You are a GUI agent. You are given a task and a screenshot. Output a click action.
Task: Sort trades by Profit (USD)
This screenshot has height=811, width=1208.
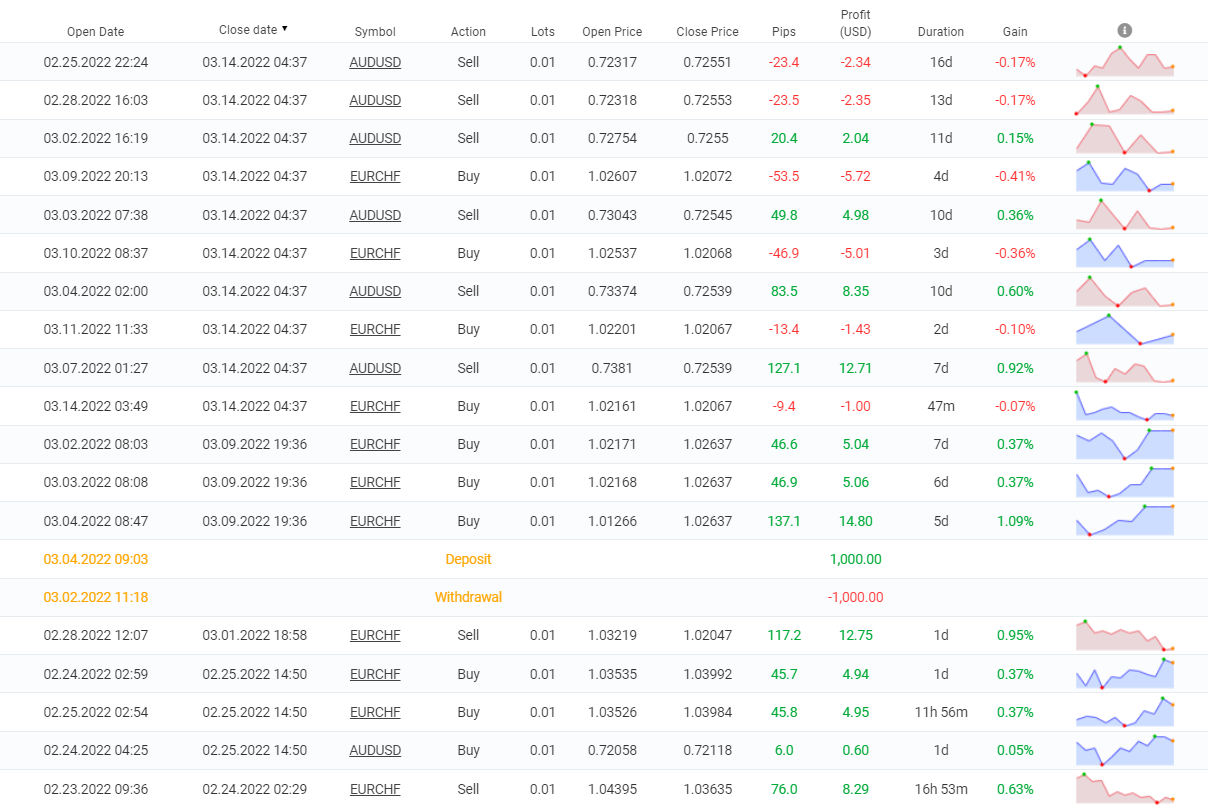(x=855, y=24)
